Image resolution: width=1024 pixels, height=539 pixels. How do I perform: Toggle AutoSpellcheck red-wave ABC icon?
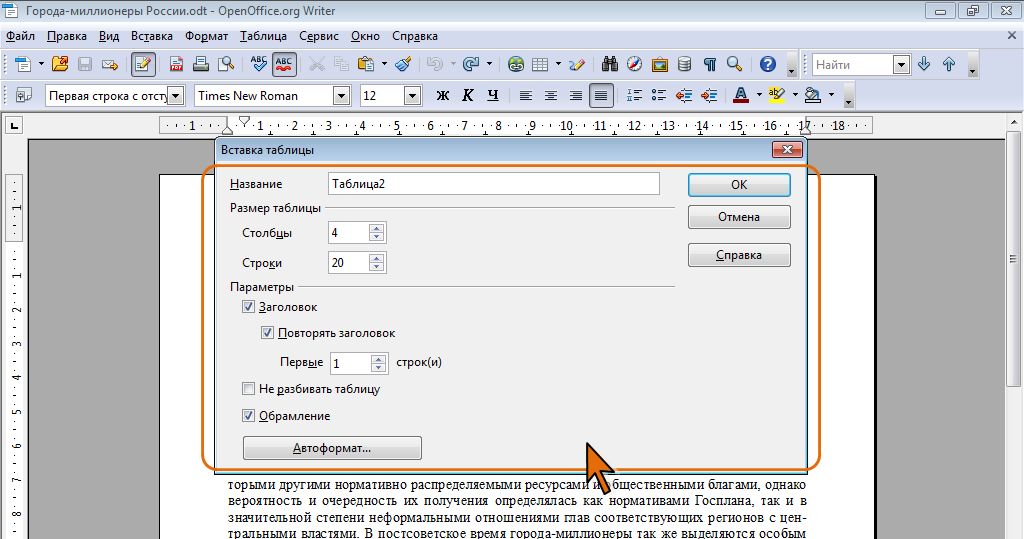pyautogui.click(x=284, y=64)
